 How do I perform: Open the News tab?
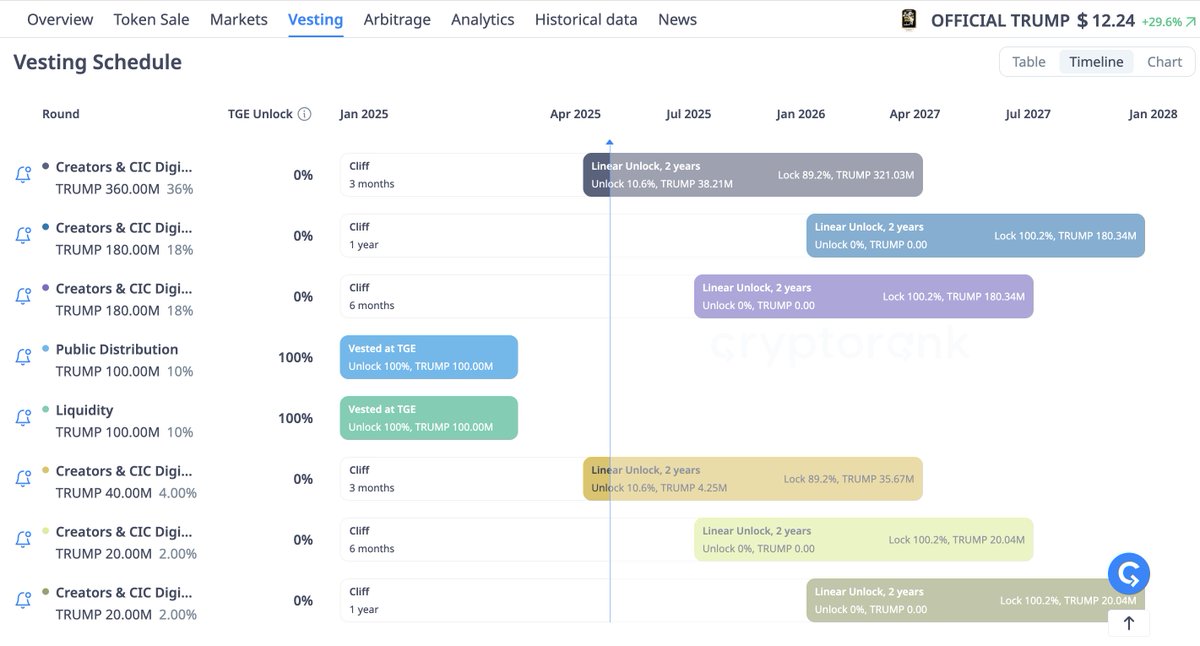pyautogui.click(x=677, y=19)
